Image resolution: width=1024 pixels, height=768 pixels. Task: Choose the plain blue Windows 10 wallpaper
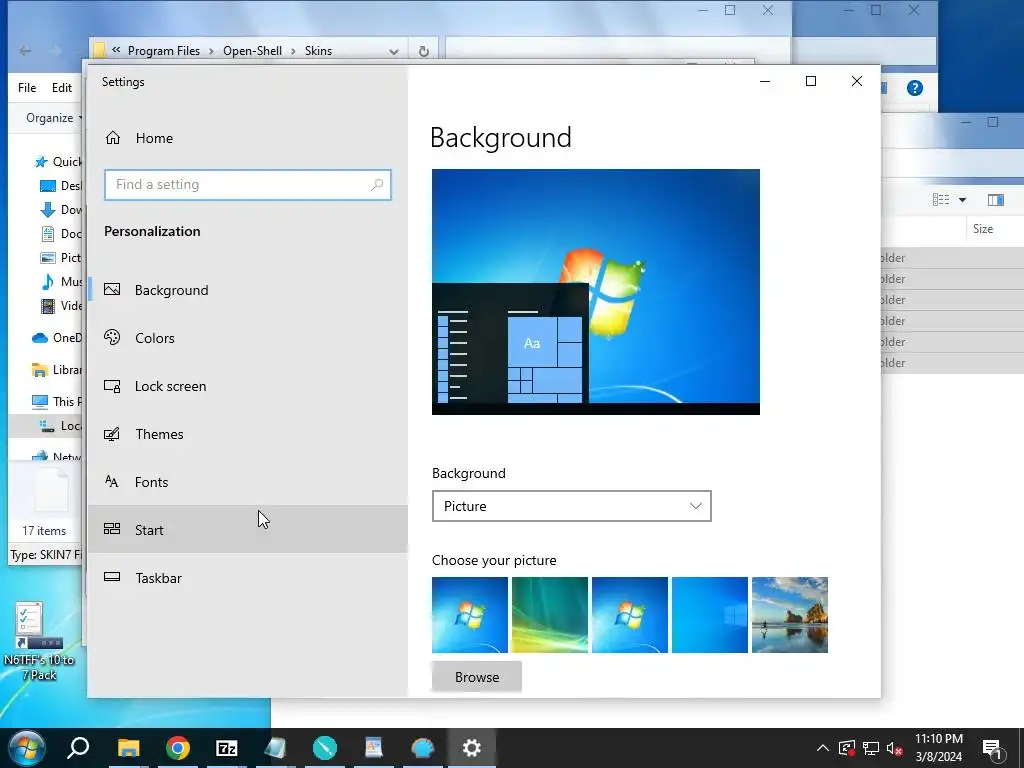pos(710,615)
